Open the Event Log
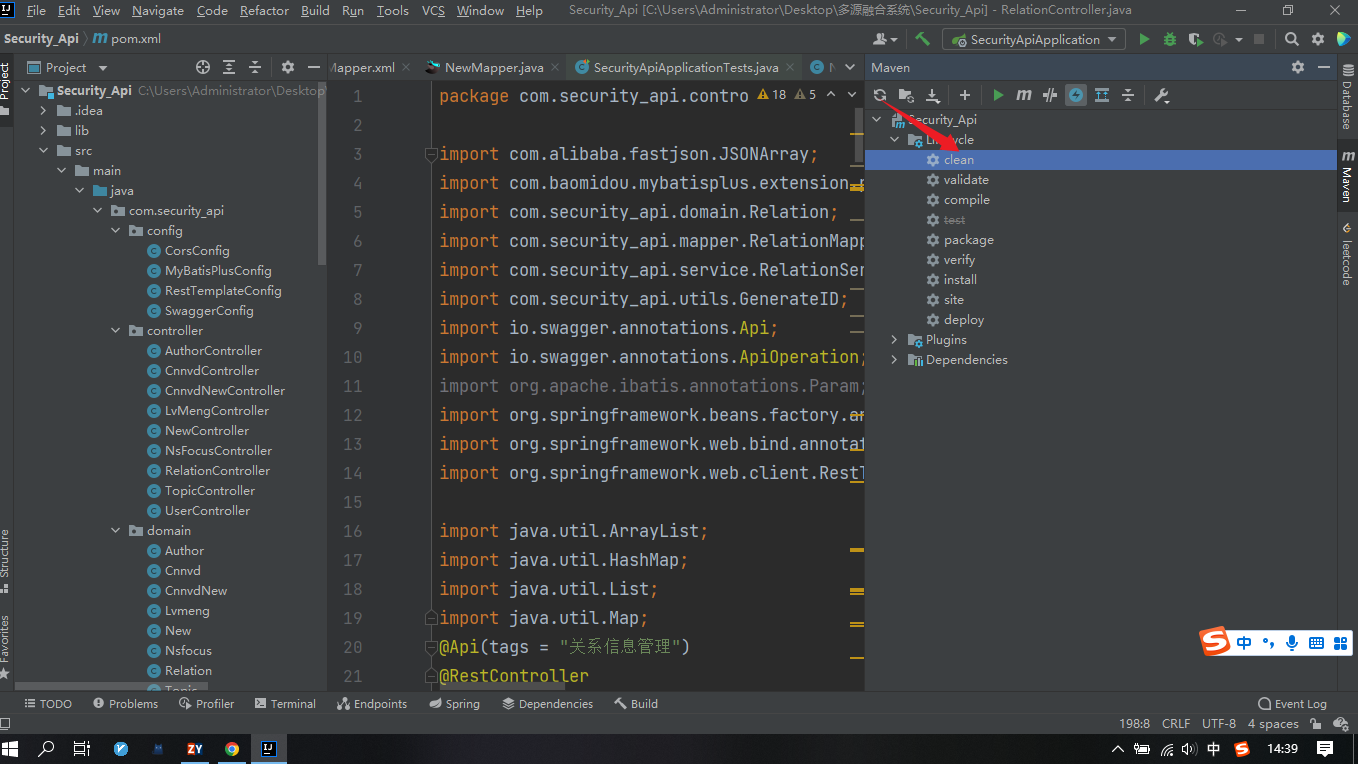 (x=1292, y=704)
